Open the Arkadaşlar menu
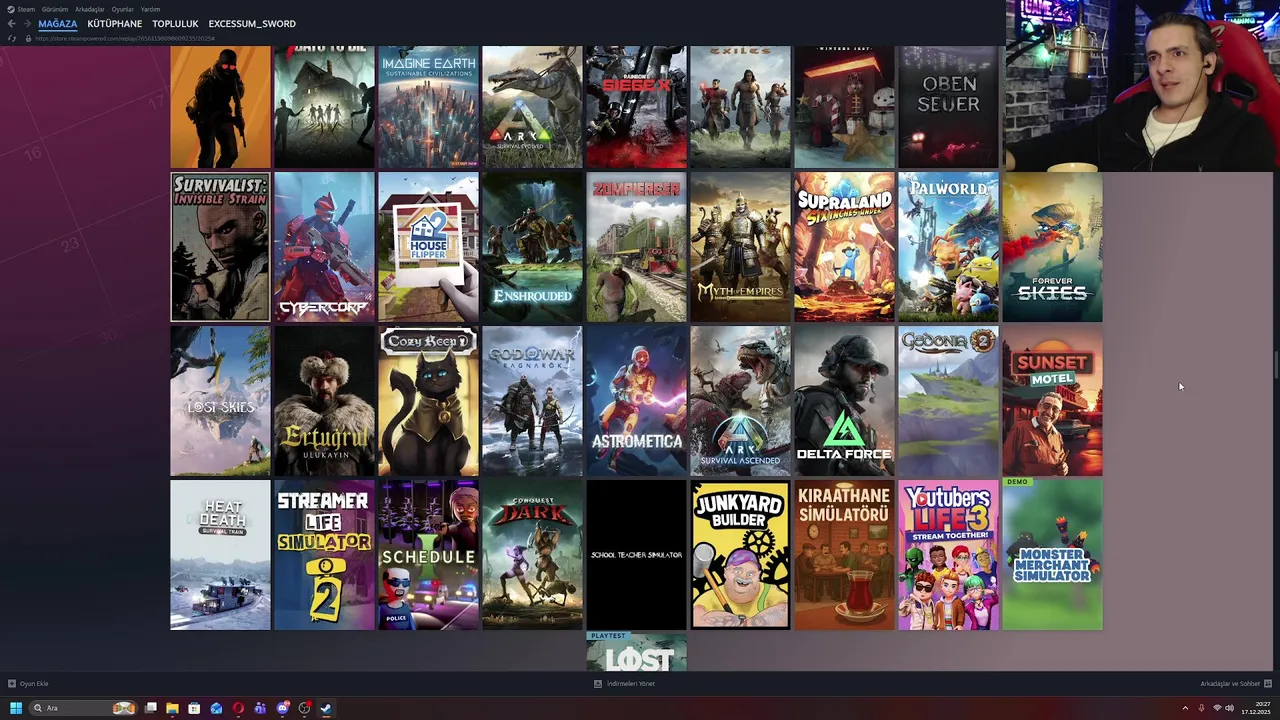This screenshot has height=720, width=1280. tap(90, 9)
